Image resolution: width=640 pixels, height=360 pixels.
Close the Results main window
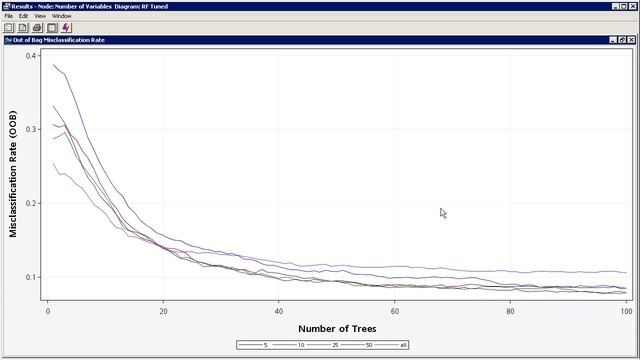click(632, 7)
